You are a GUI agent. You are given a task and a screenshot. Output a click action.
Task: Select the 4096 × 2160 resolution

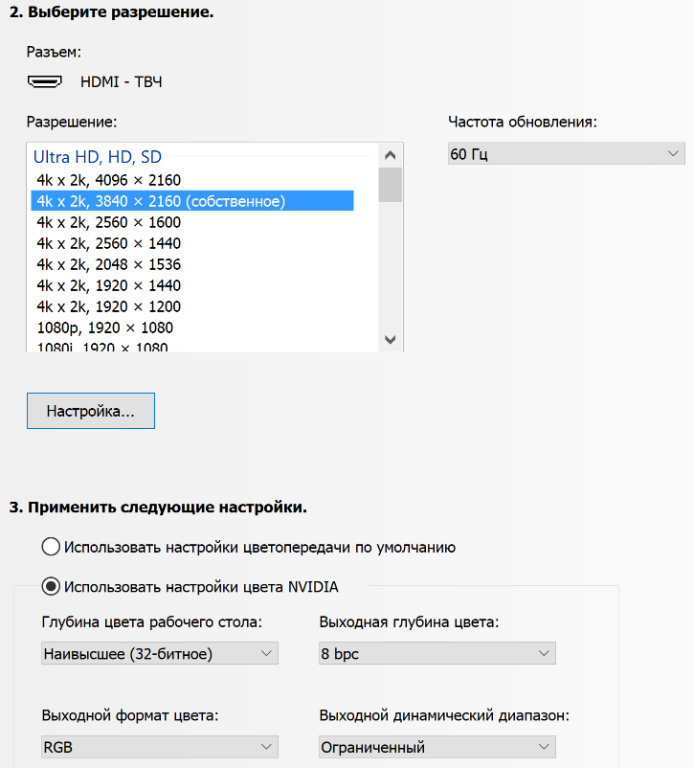(109, 180)
